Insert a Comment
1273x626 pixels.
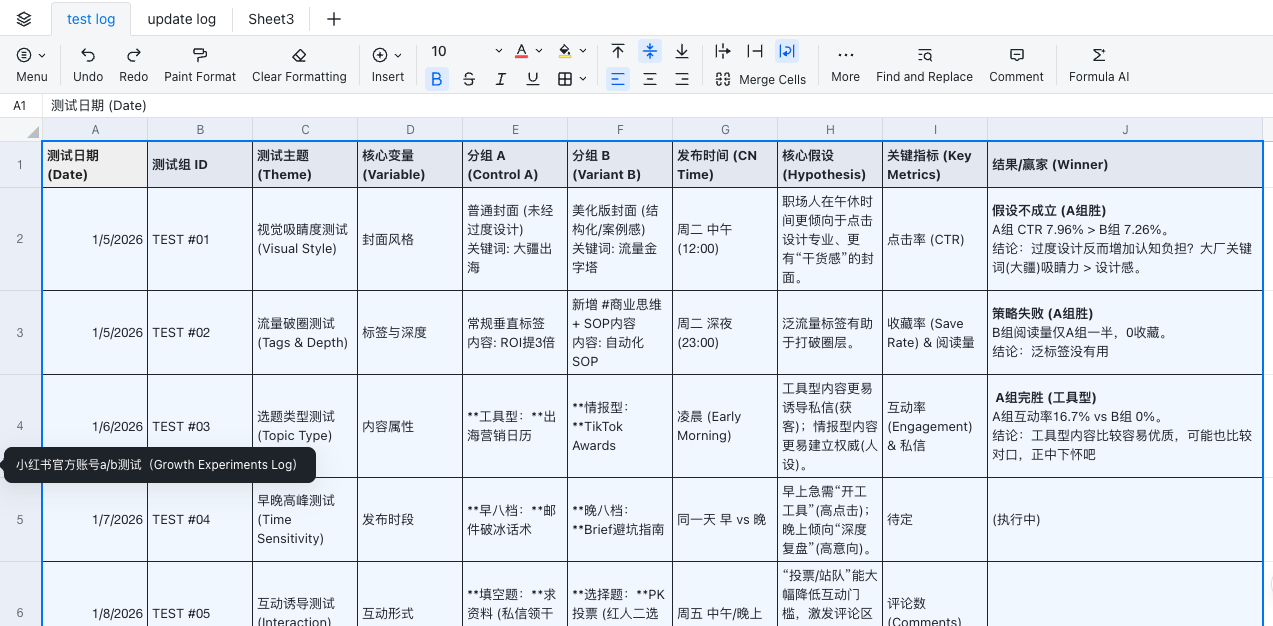point(1015,64)
